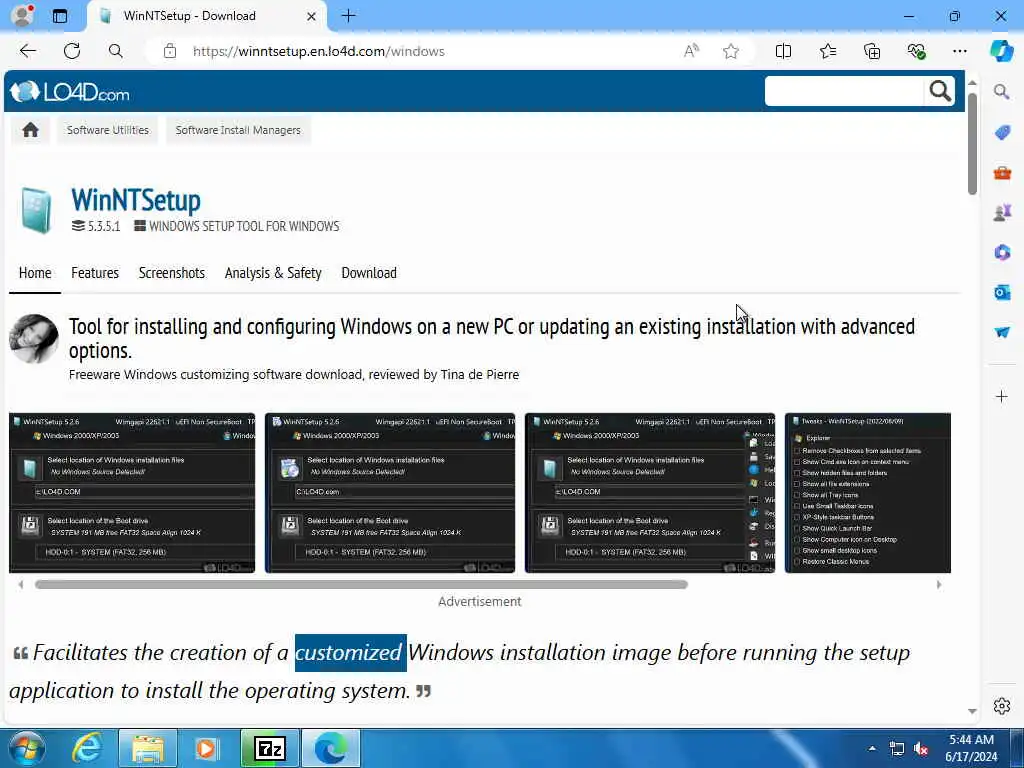Click the address bar URL

pyautogui.click(x=319, y=51)
